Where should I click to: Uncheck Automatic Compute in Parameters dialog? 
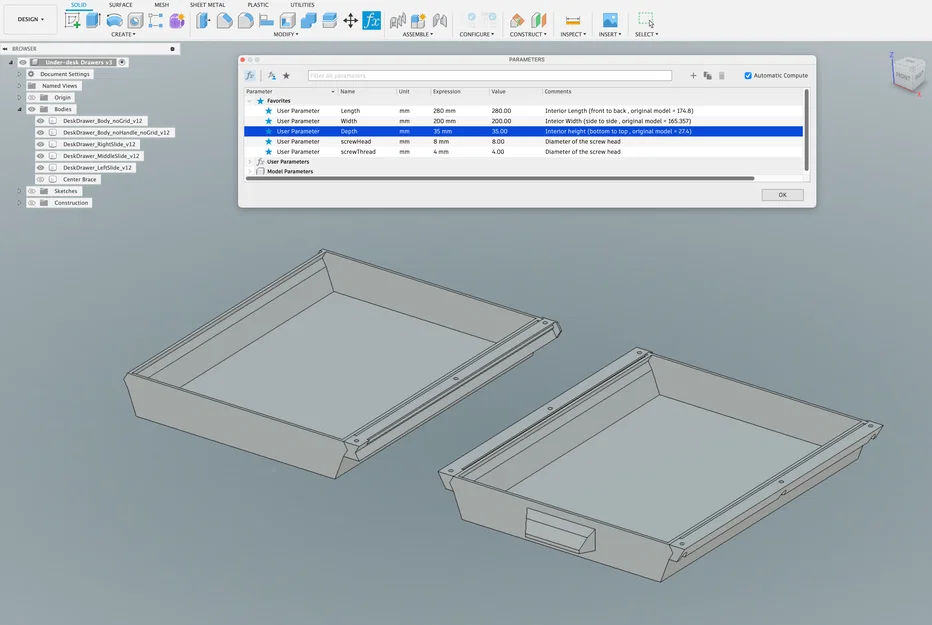[748, 75]
